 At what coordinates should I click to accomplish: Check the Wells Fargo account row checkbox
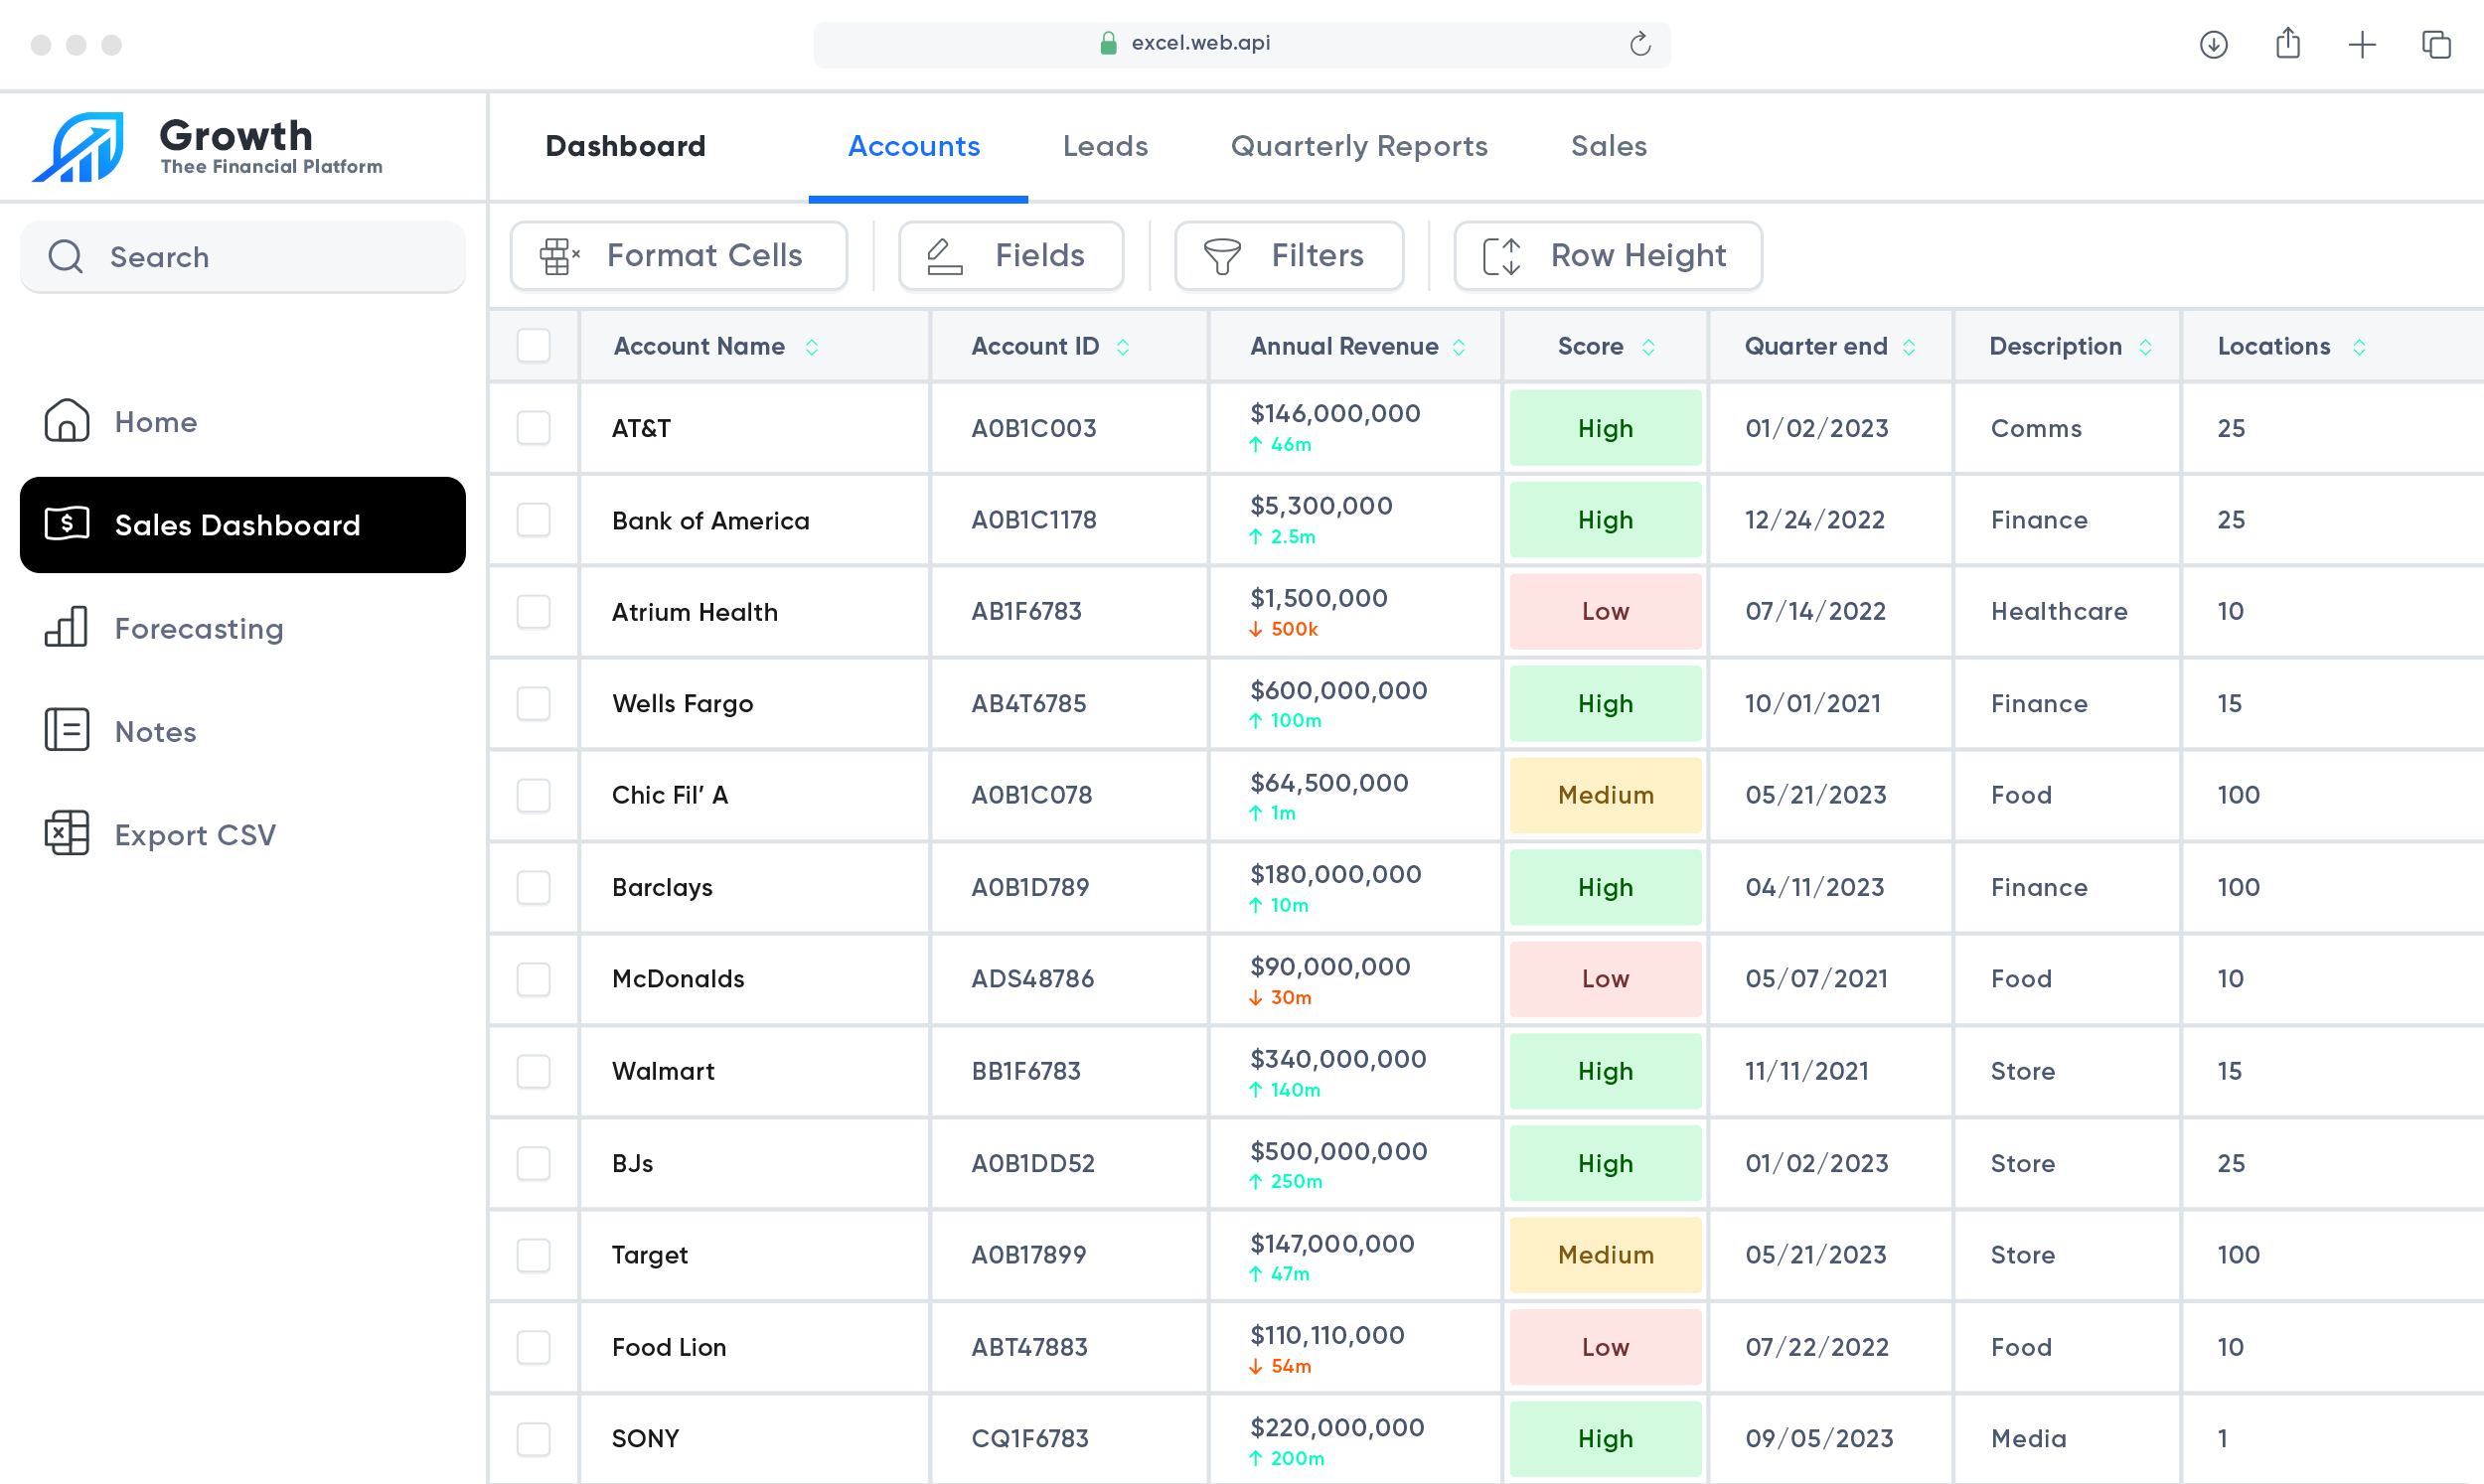[534, 701]
